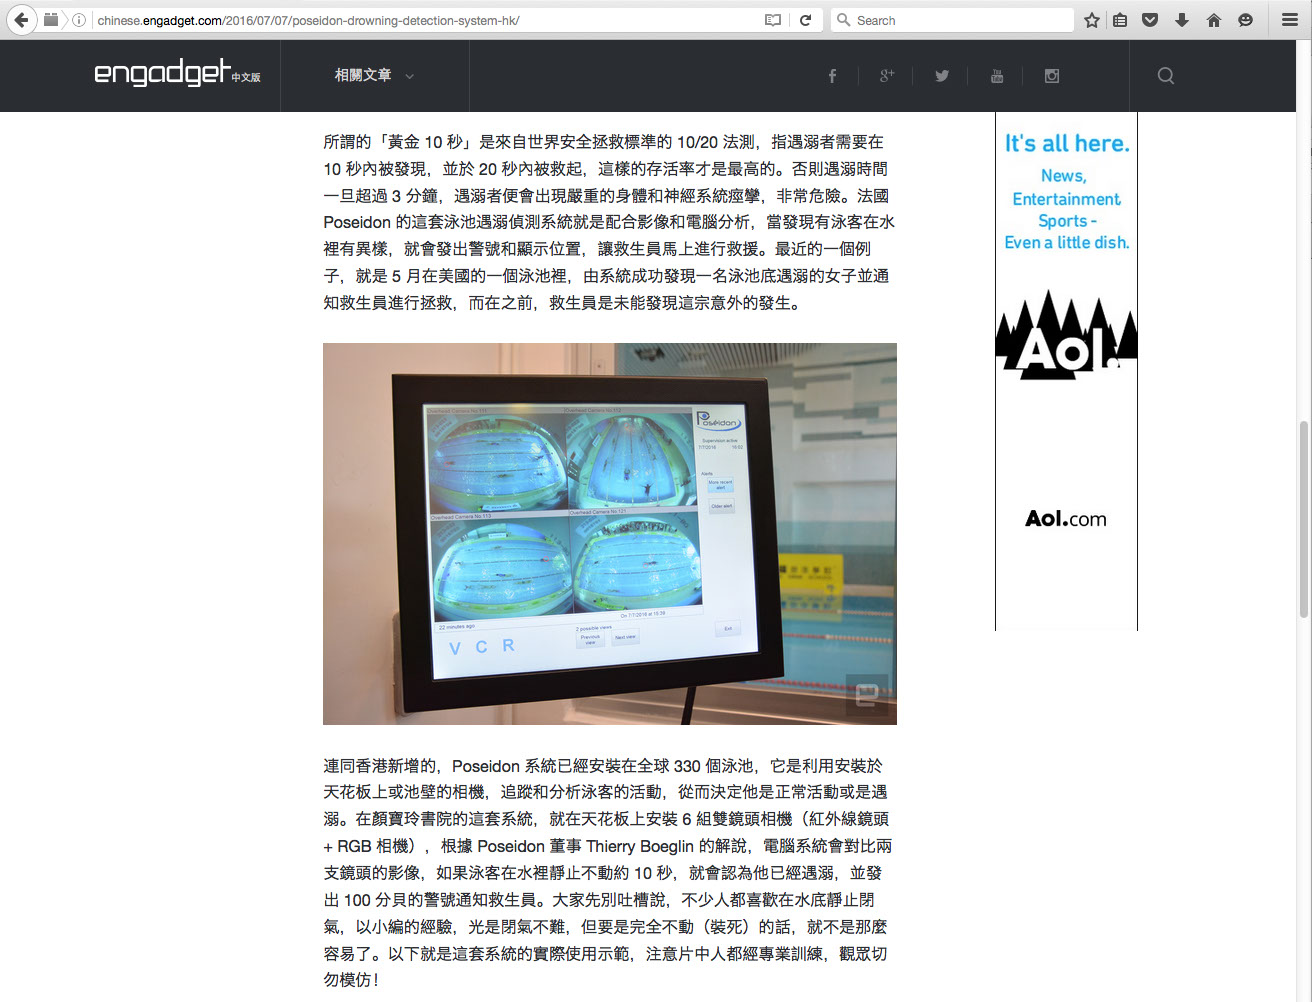This screenshot has height=1002, width=1312.
Task: Expand the 相關文章 dropdown menu
Action: (x=374, y=76)
